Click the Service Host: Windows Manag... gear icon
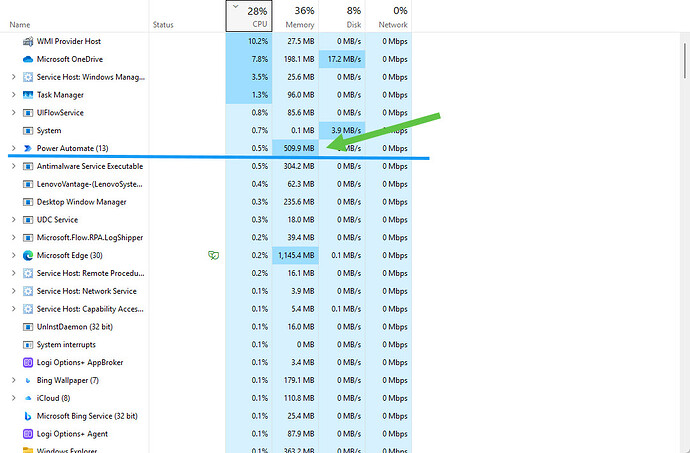The image size is (690, 453). (28, 77)
